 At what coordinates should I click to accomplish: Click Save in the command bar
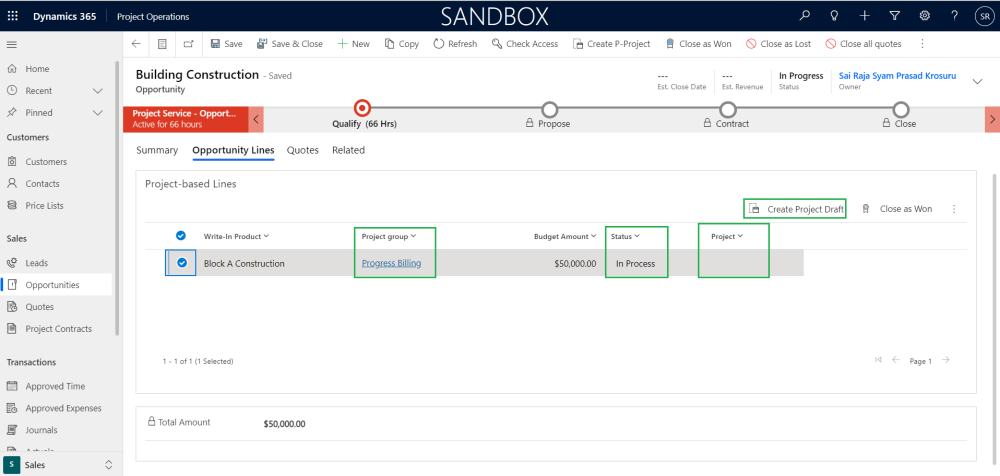pyautogui.click(x=226, y=44)
